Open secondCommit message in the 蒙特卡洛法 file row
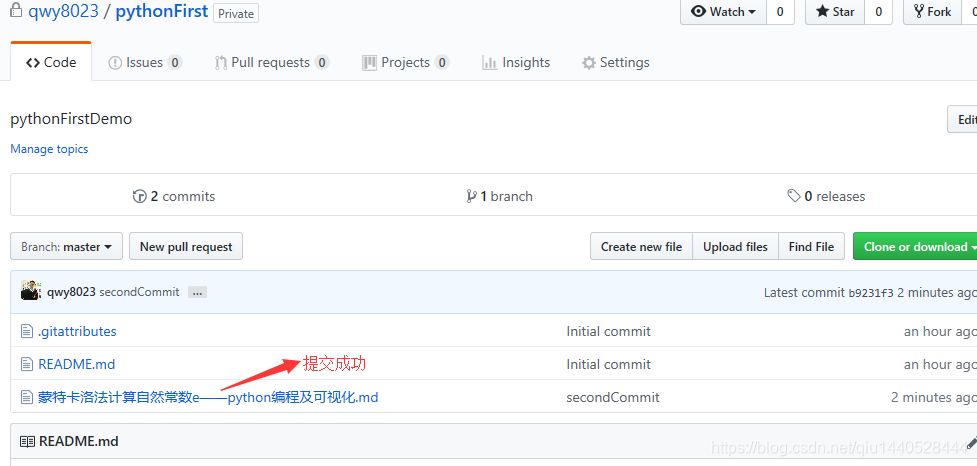The image size is (977, 466). [612, 397]
